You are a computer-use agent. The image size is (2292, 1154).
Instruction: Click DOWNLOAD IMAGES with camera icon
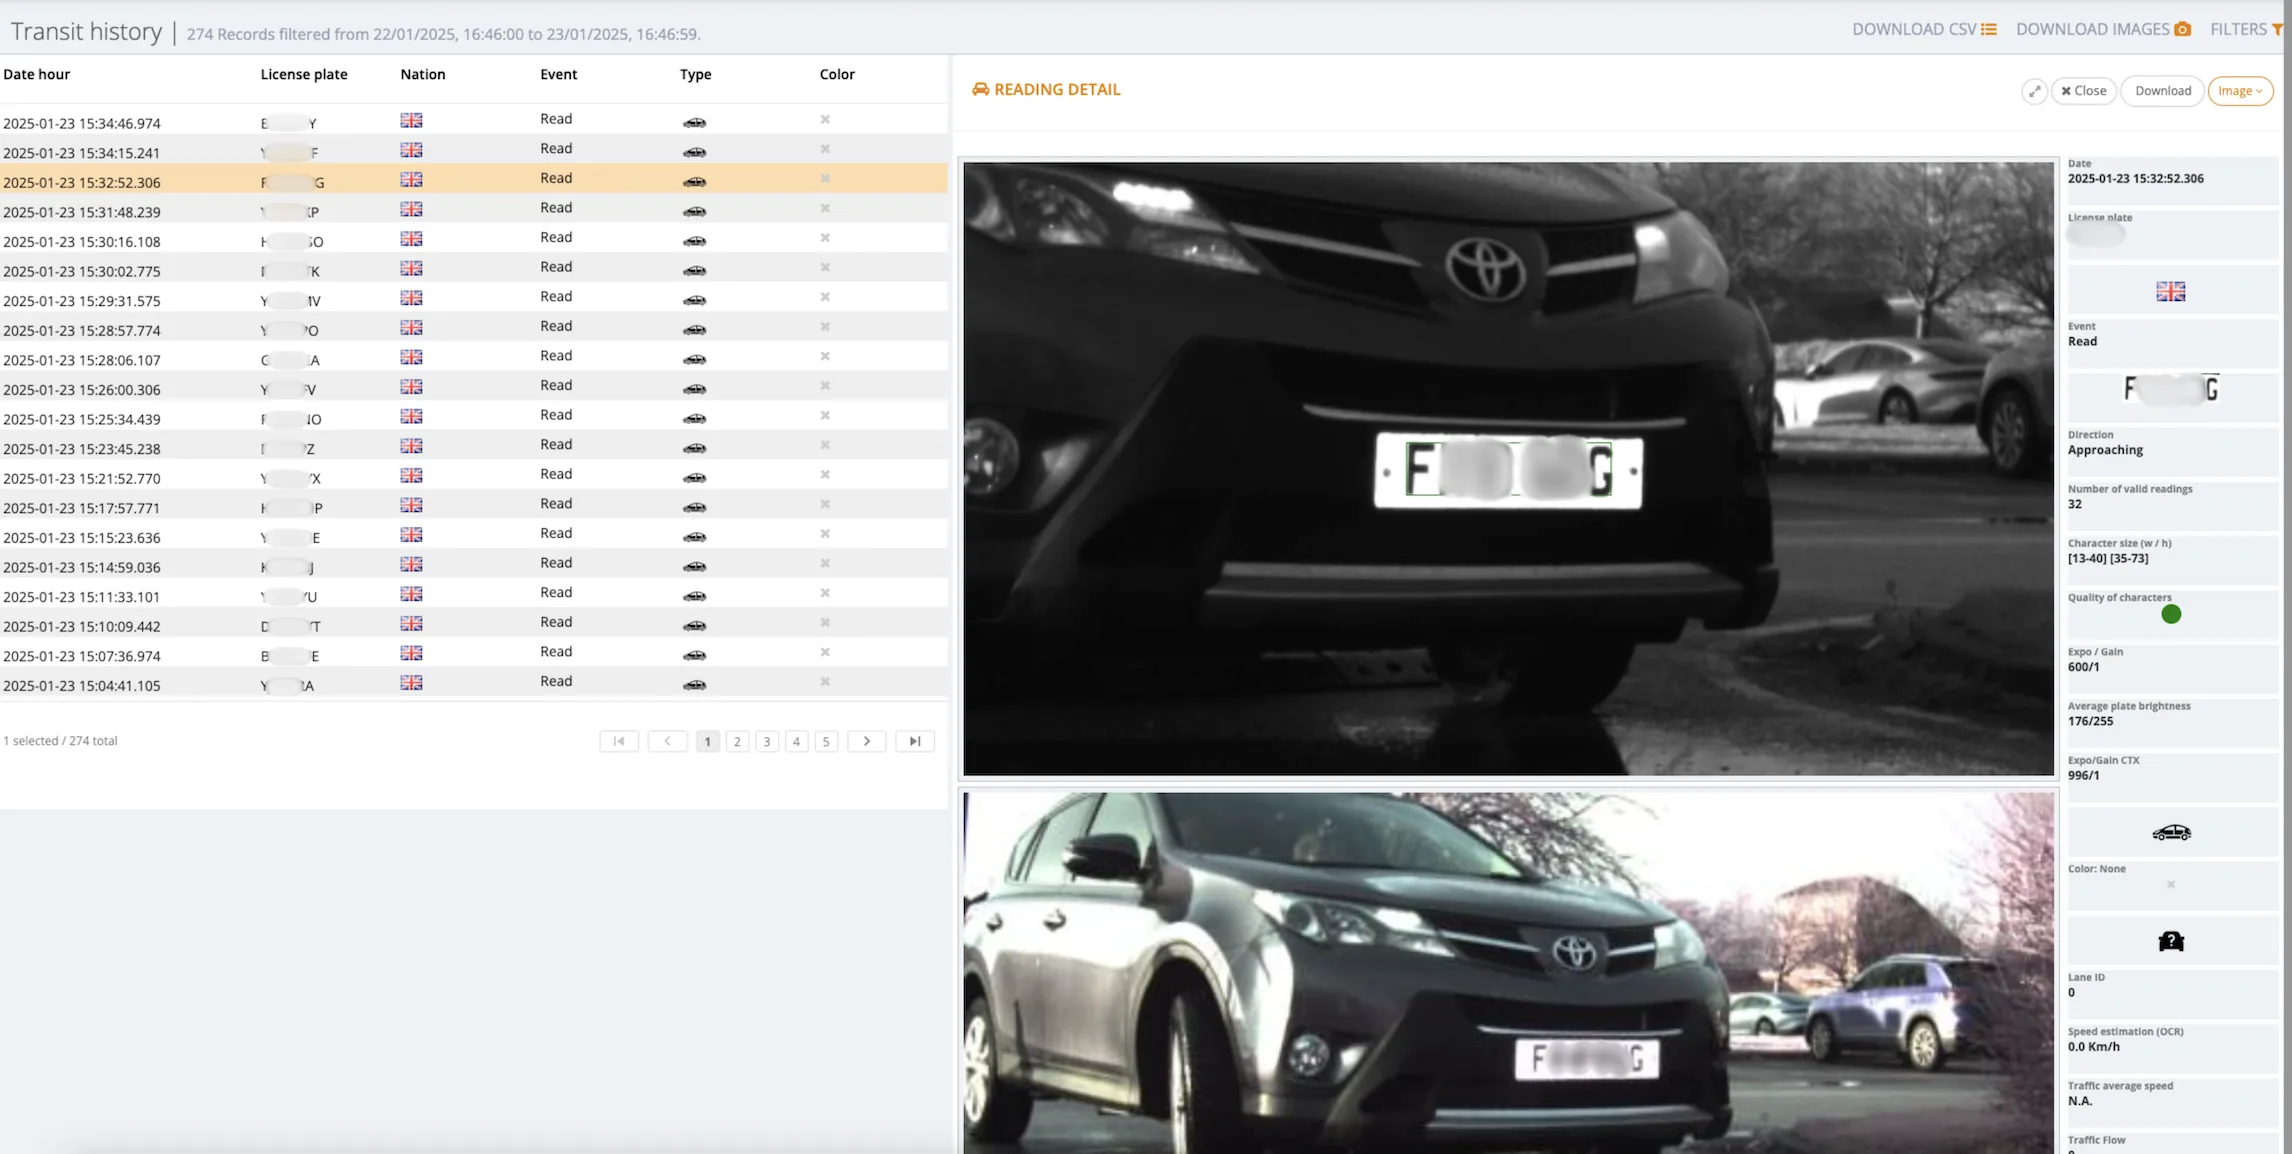2103,29
